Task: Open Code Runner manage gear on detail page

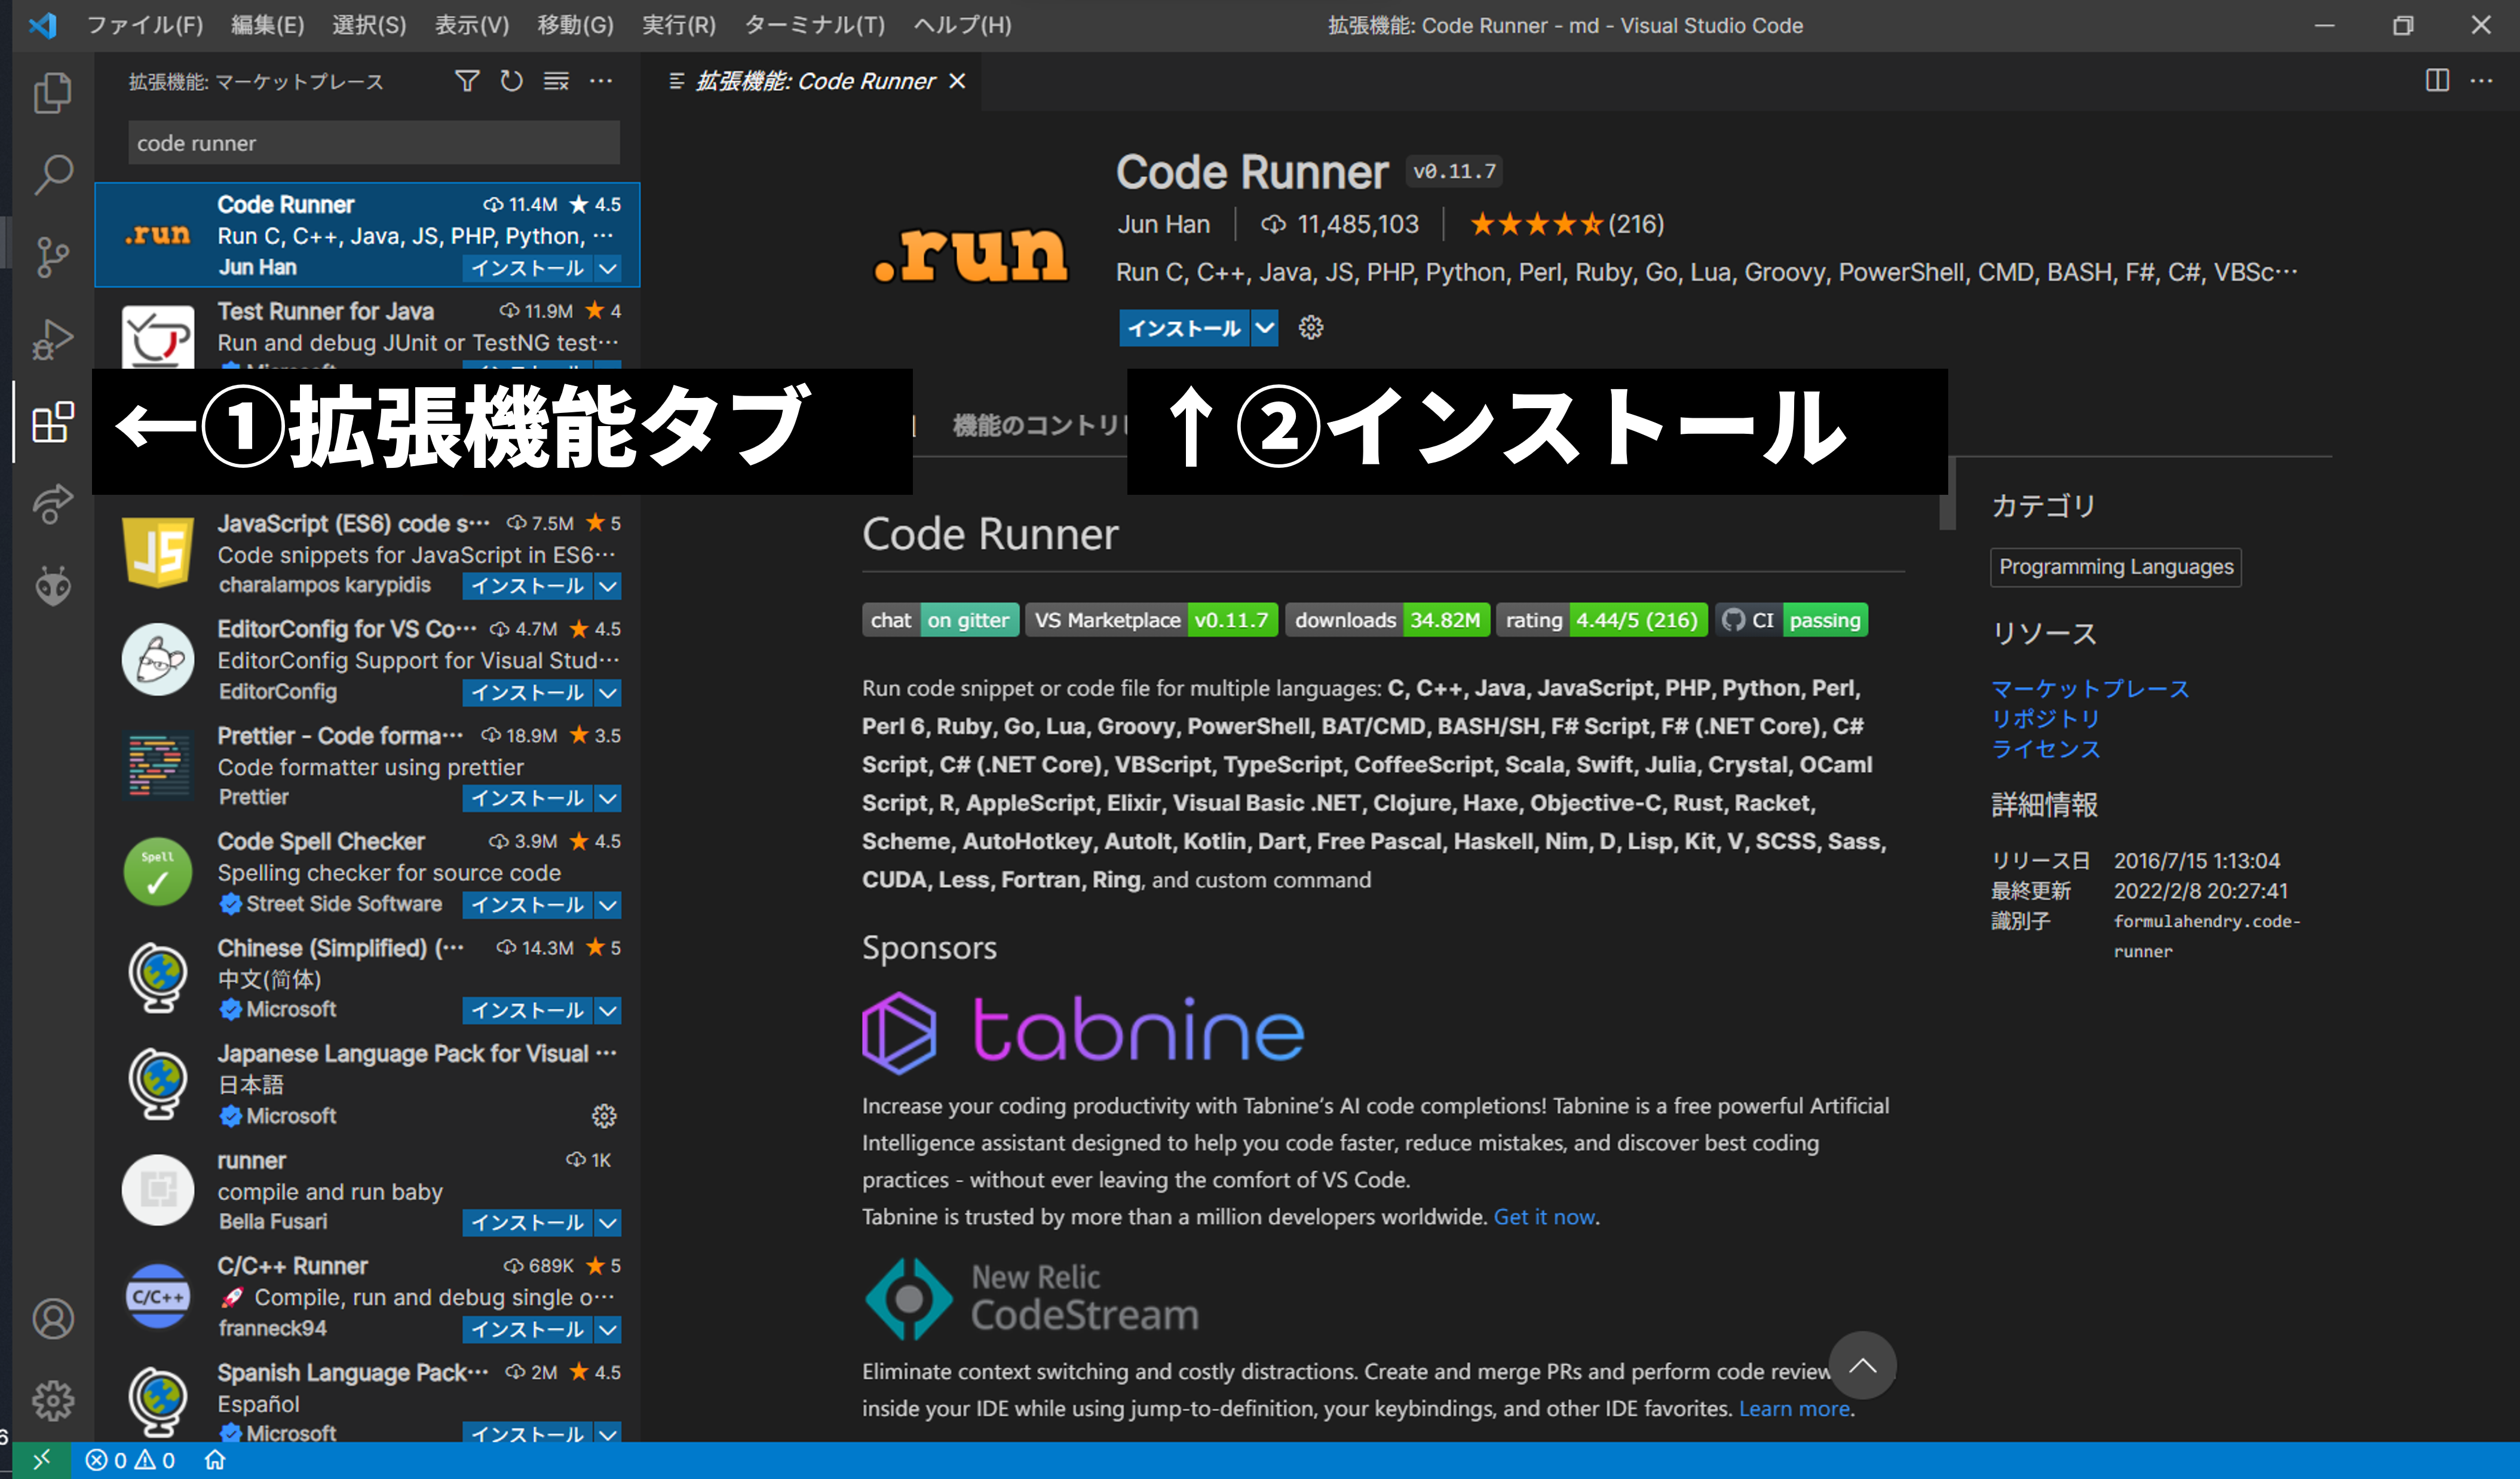Action: click(x=1310, y=328)
